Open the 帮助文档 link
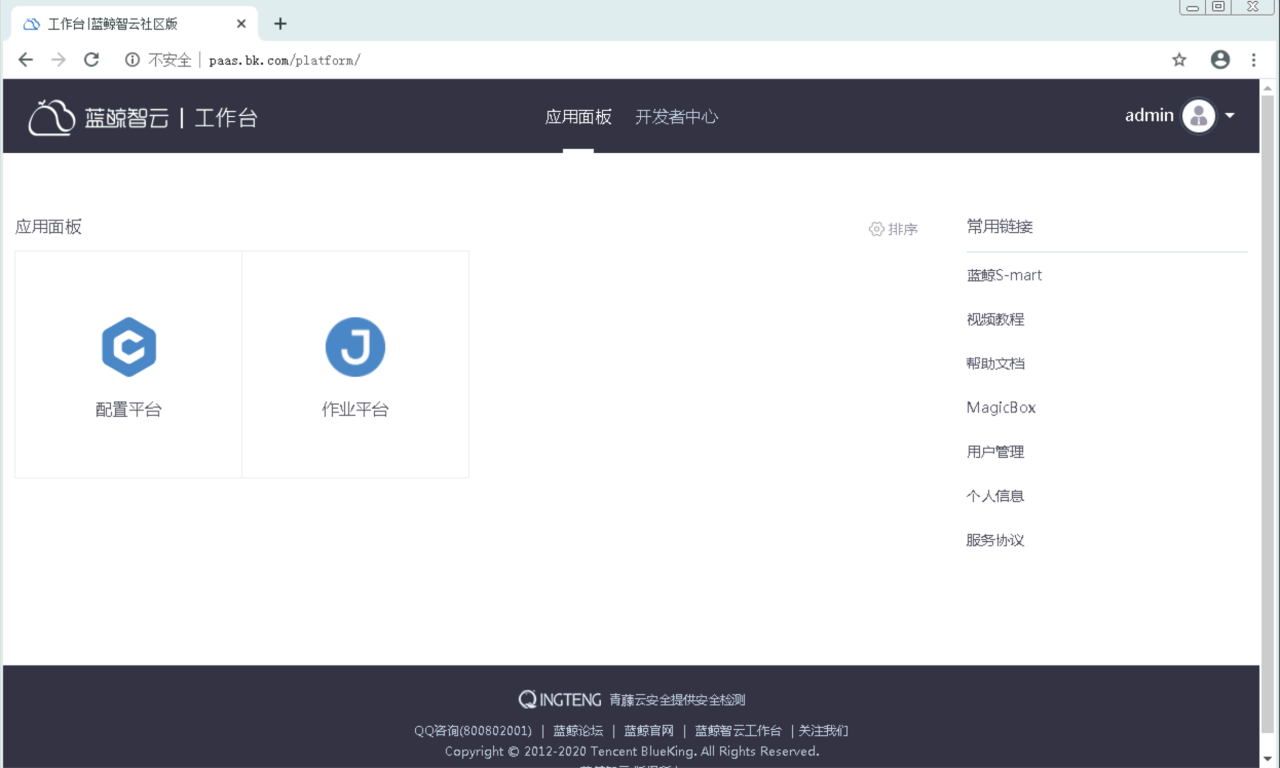 995,364
